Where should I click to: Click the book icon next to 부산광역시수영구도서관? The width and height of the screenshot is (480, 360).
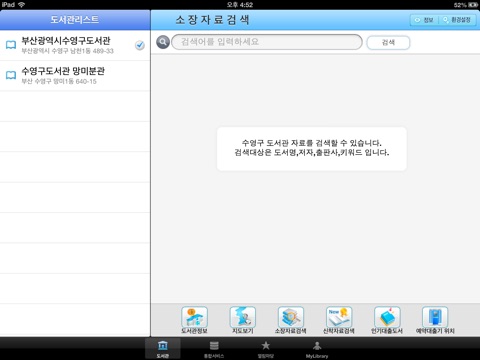pyautogui.click(x=11, y=45)
